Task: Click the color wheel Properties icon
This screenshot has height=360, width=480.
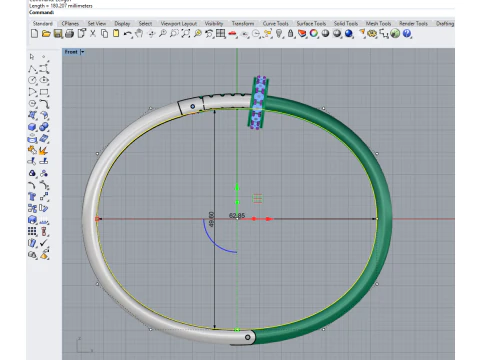Action: pos(313,33)
